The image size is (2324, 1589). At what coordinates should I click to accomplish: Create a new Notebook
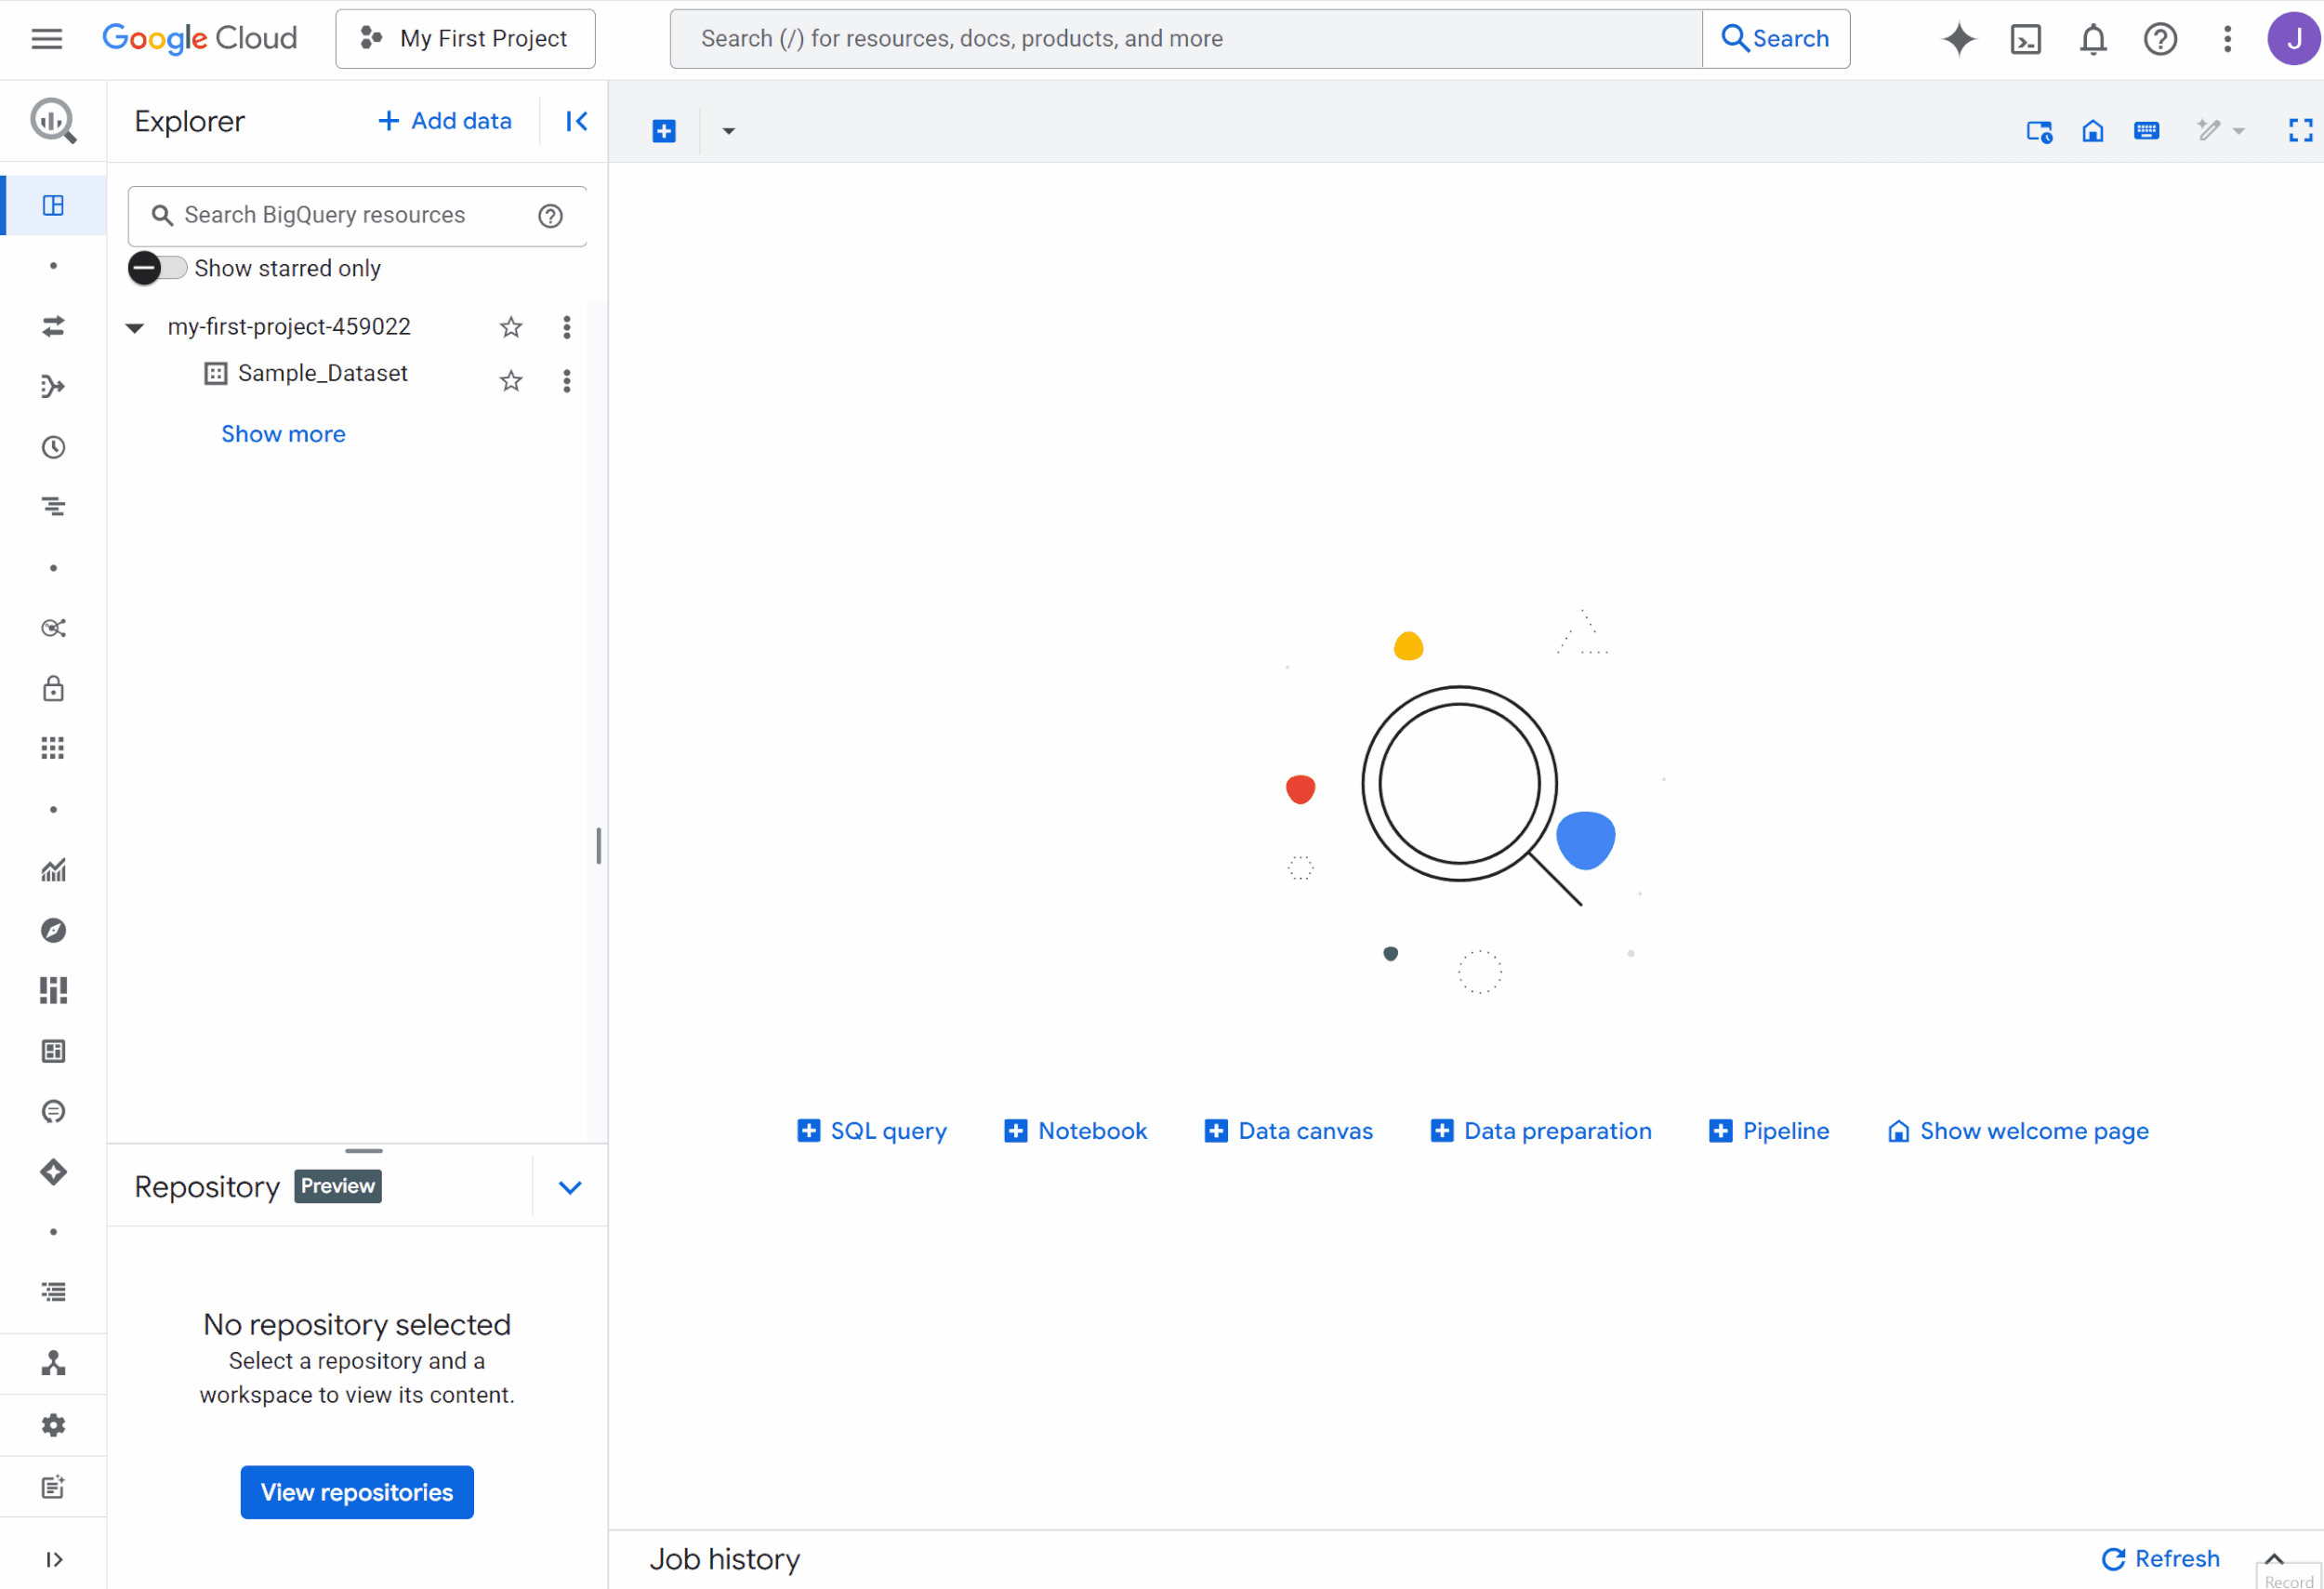[1075, 1131]
